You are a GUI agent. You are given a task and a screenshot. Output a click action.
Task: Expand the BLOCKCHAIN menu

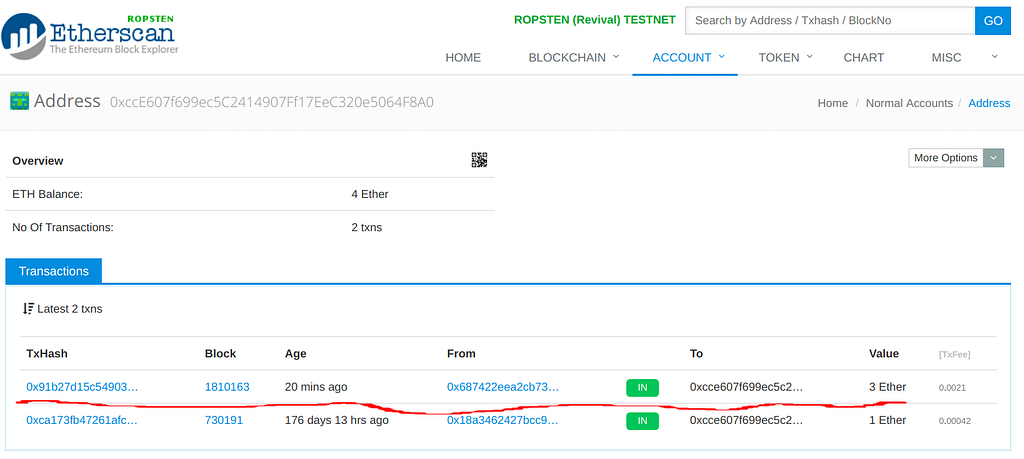click(573, 57)
